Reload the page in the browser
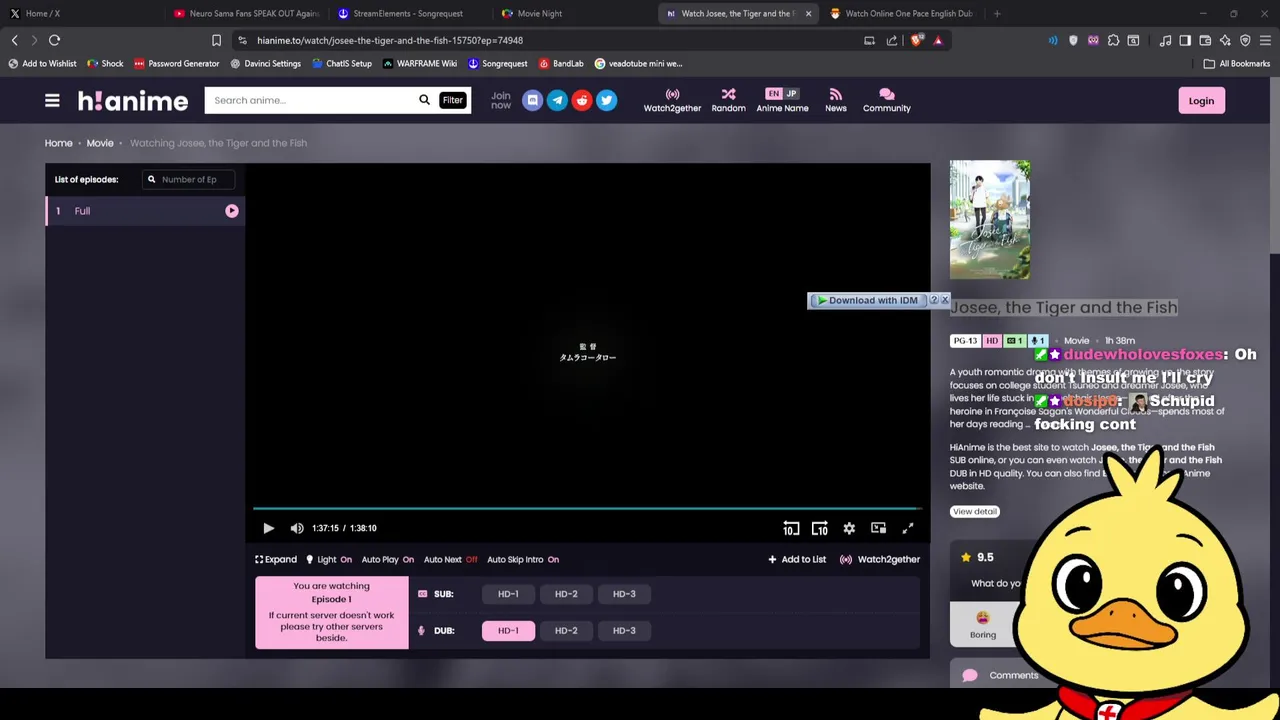 coord(54,40)
